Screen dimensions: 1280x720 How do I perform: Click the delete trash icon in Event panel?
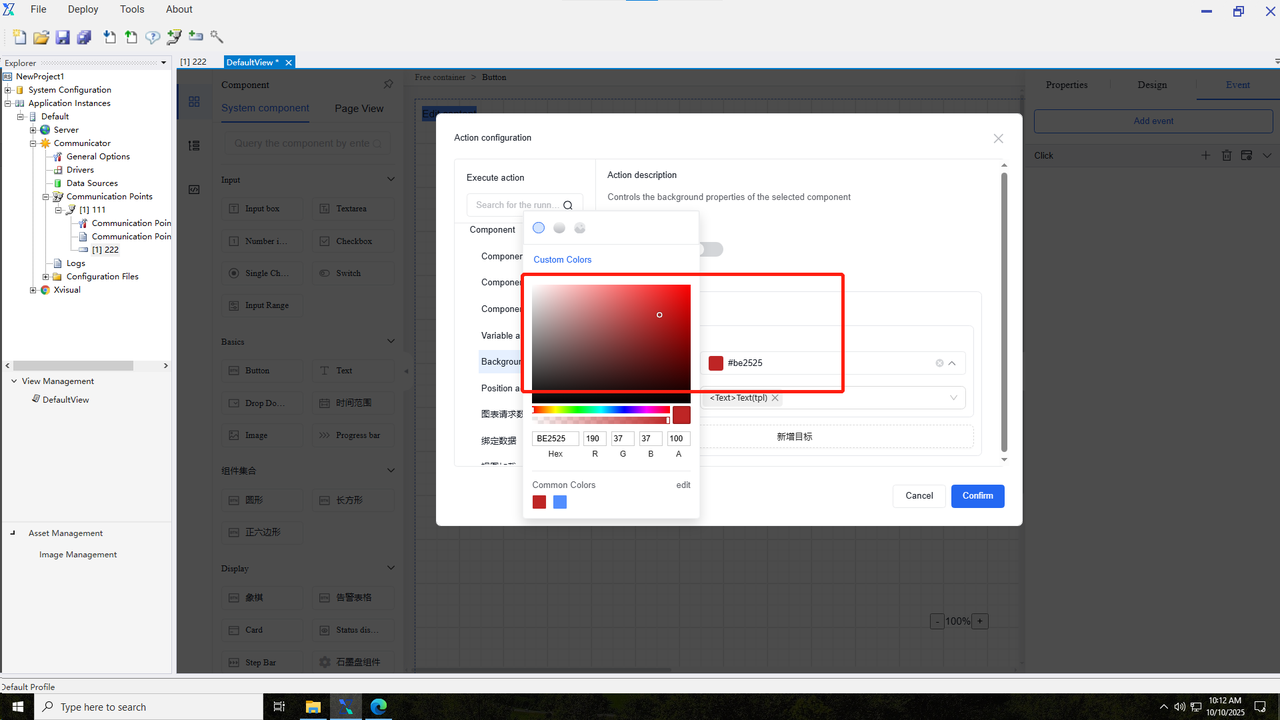[1227, 156]
